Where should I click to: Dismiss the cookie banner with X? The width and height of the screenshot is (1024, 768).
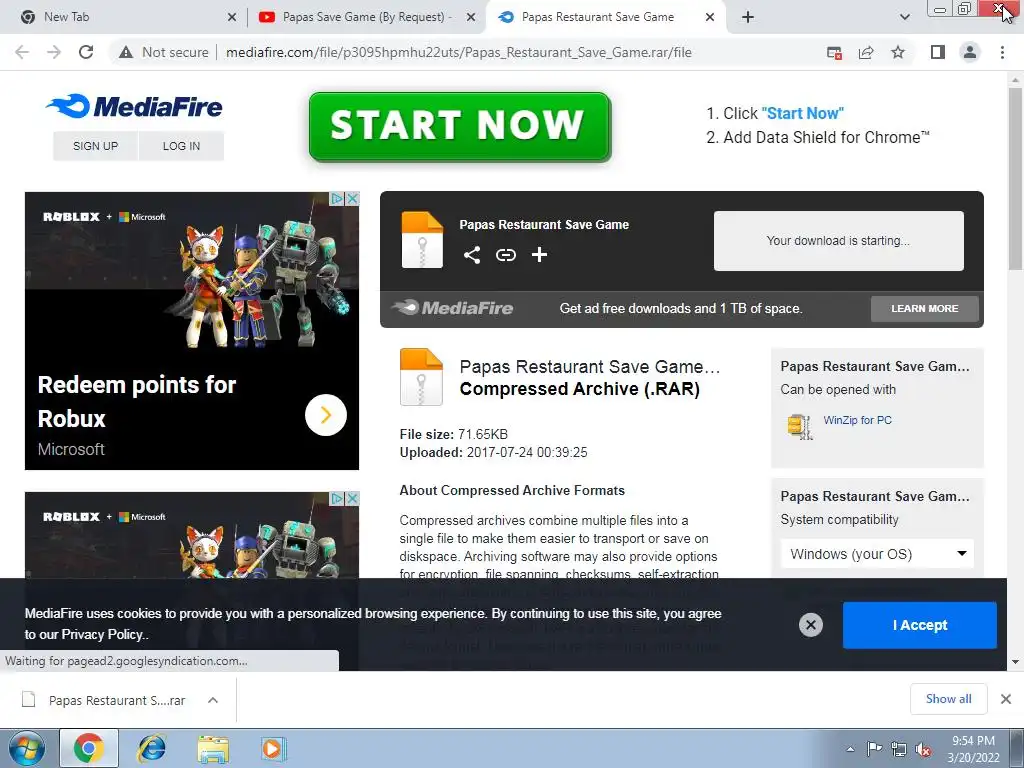(x=810, y=625)
